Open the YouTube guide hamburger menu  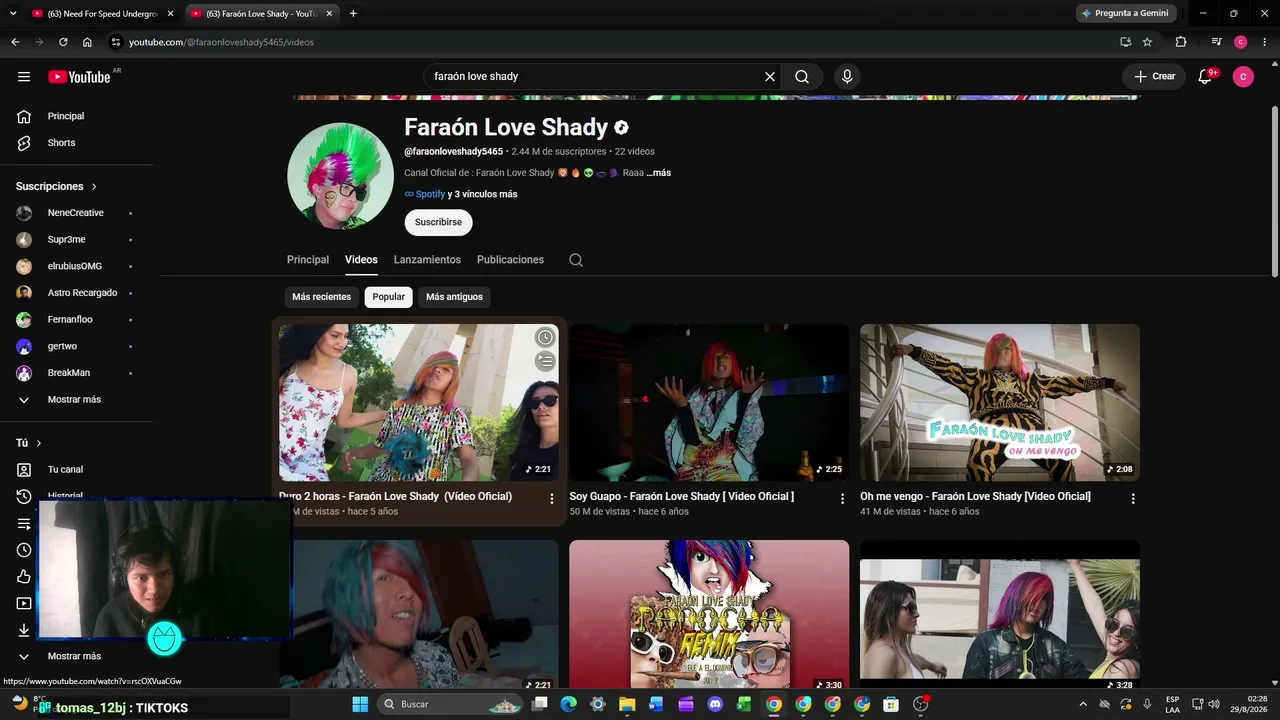[24, 77]
